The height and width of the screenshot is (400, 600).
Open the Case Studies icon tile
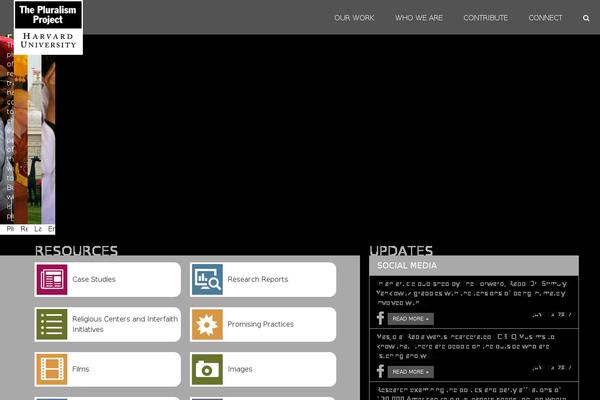[x=52, y=279]
